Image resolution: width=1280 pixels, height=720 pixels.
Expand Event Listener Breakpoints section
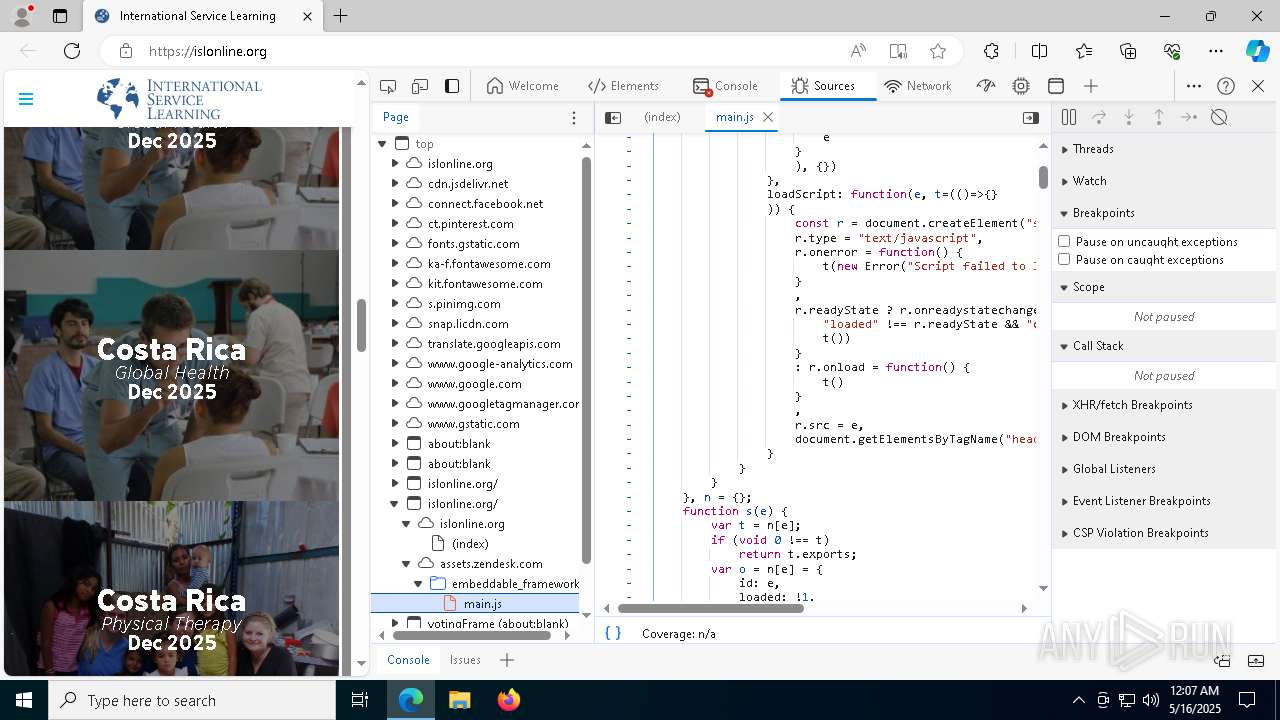[x=1166, y=501]
